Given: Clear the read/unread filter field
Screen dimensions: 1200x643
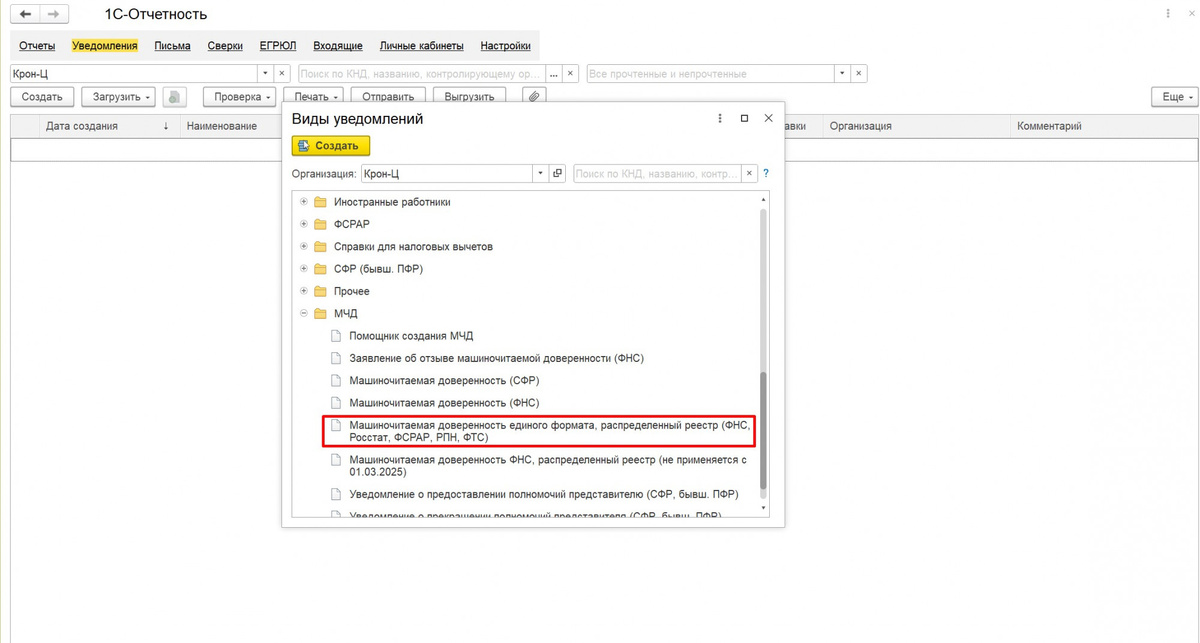Looking at the screenshot, I should click(859, 74).
